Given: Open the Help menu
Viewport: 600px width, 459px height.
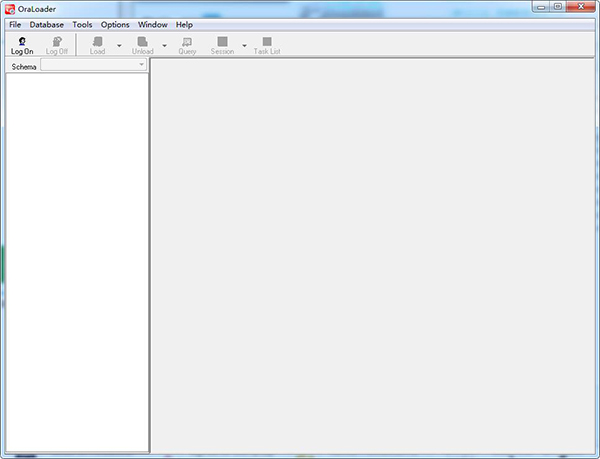Looking at the screenshot, I should (184, 24).
